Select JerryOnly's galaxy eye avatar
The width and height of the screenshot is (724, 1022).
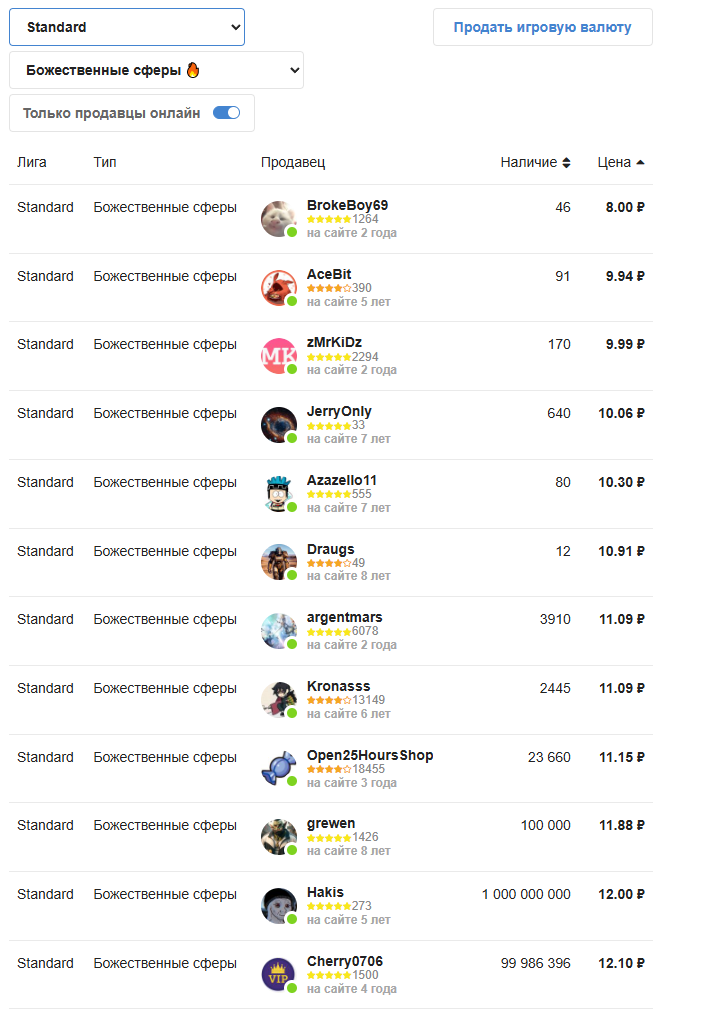[279, 425]
